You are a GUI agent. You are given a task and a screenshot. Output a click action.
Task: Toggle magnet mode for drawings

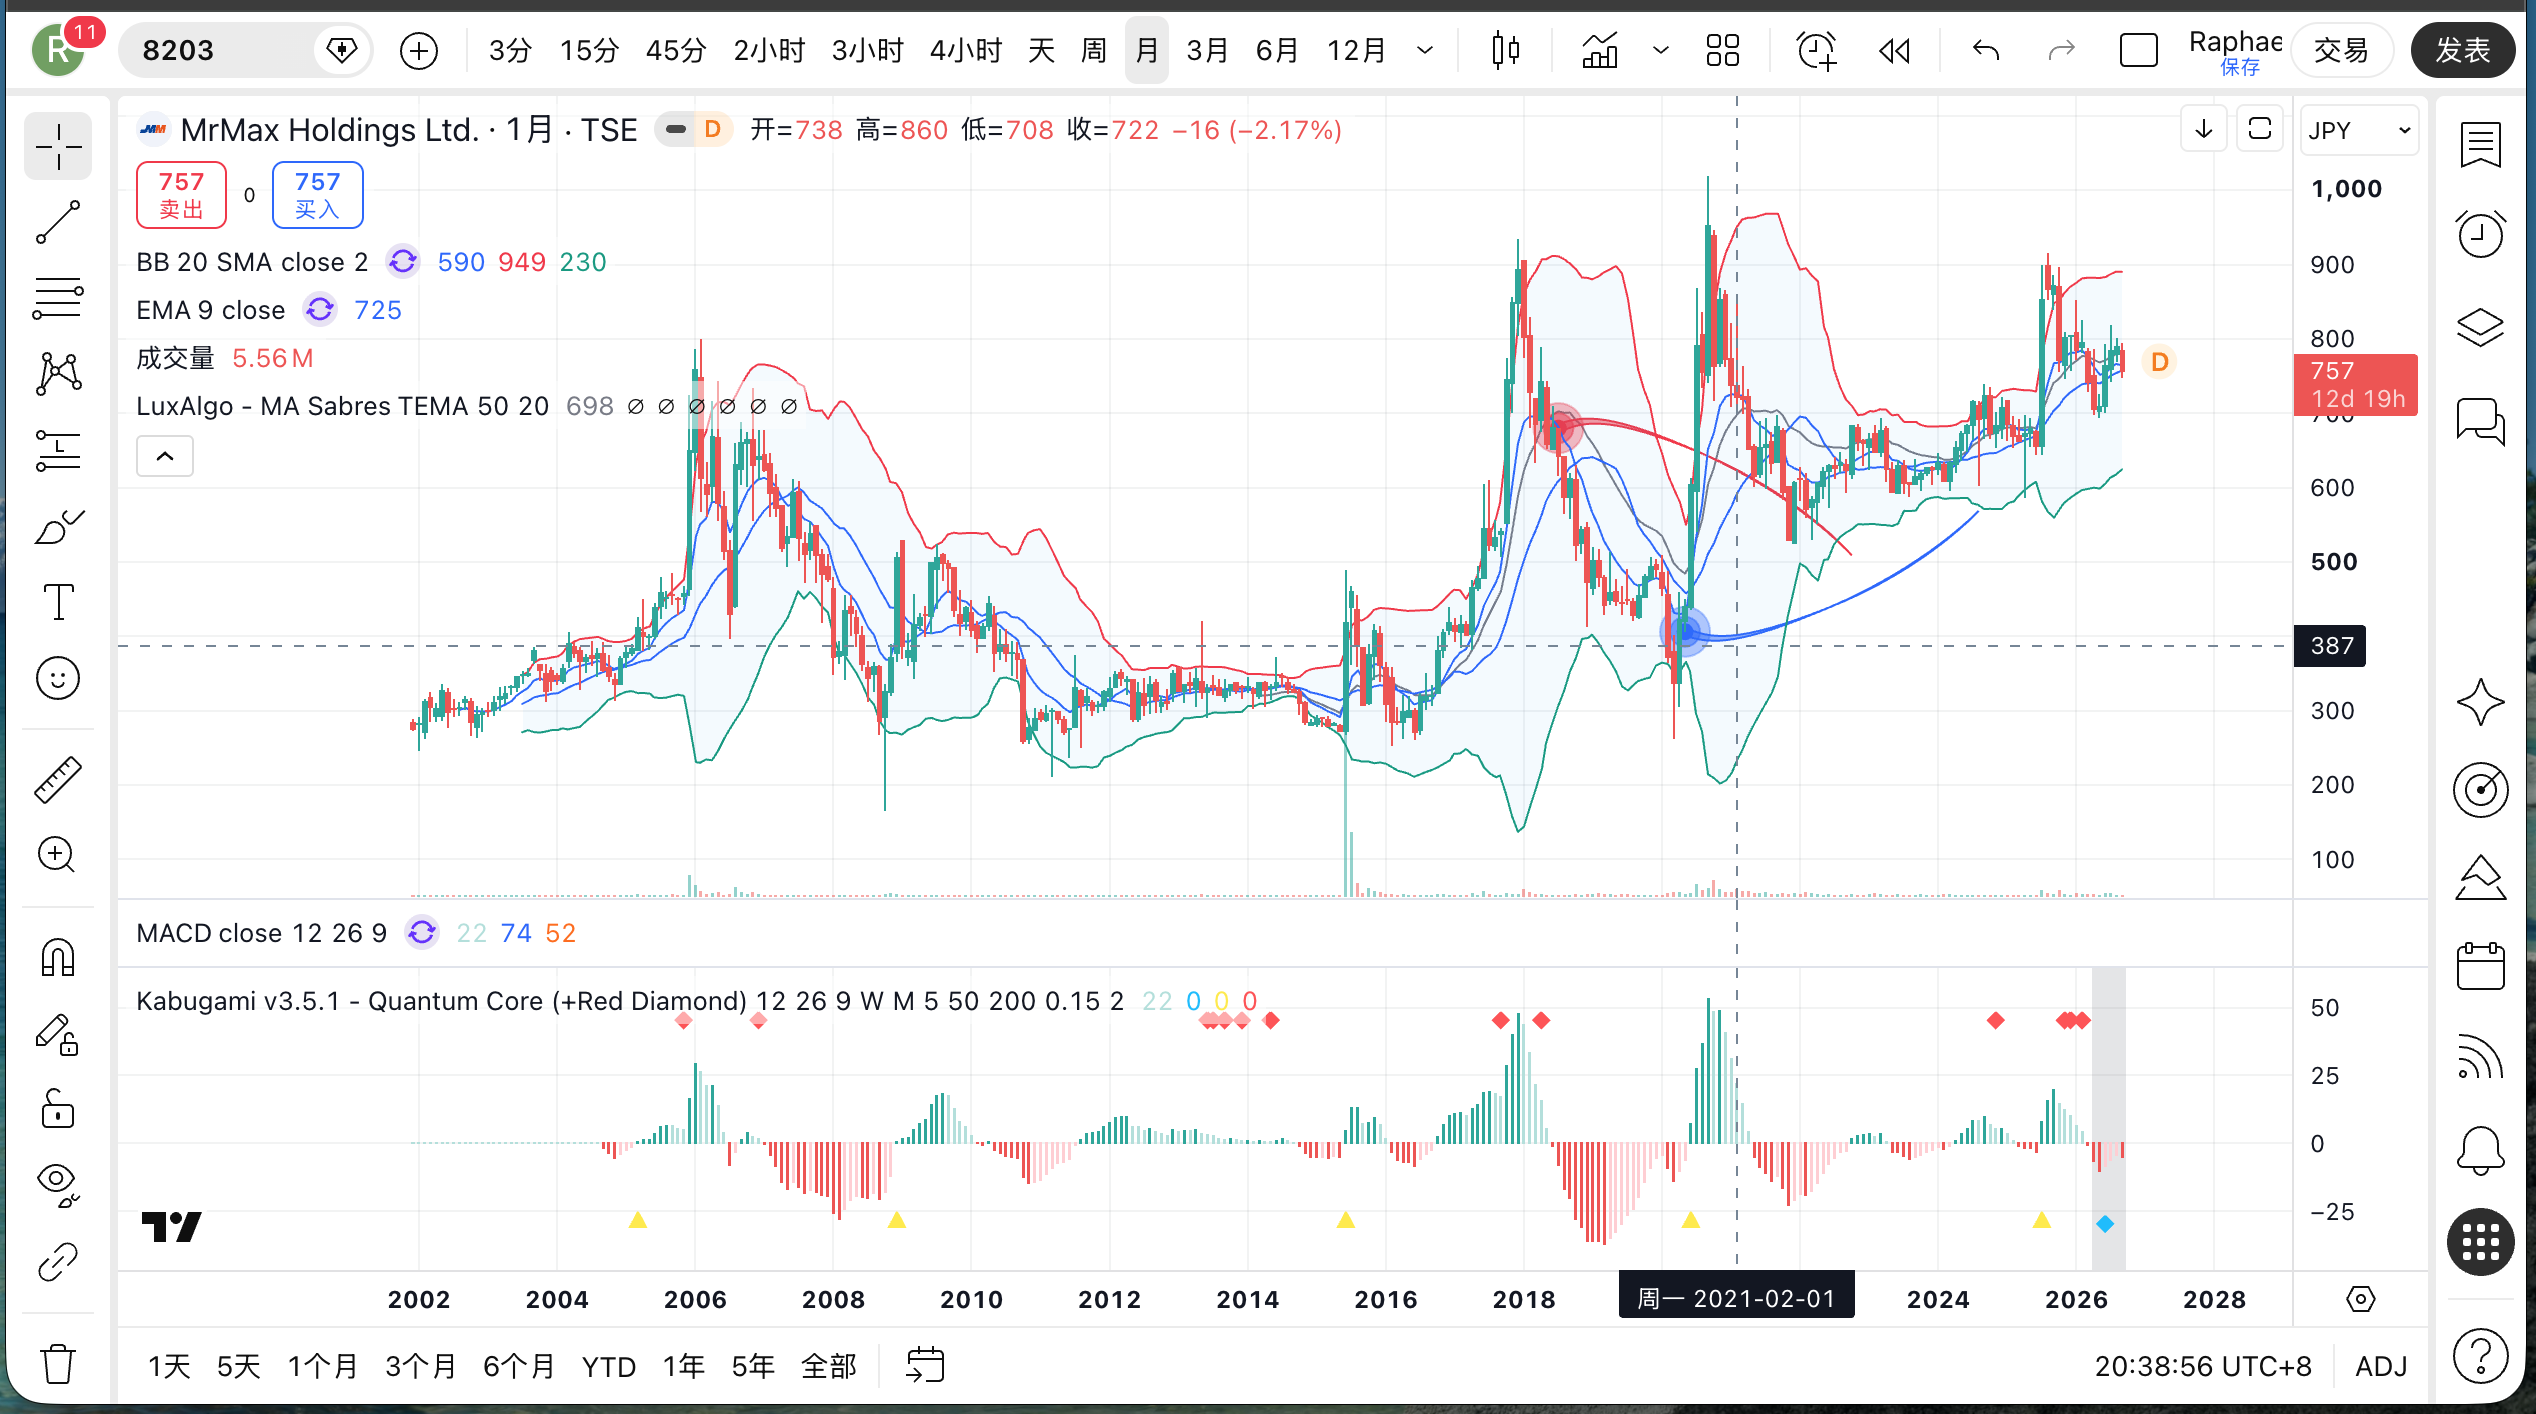pos(58,957)
